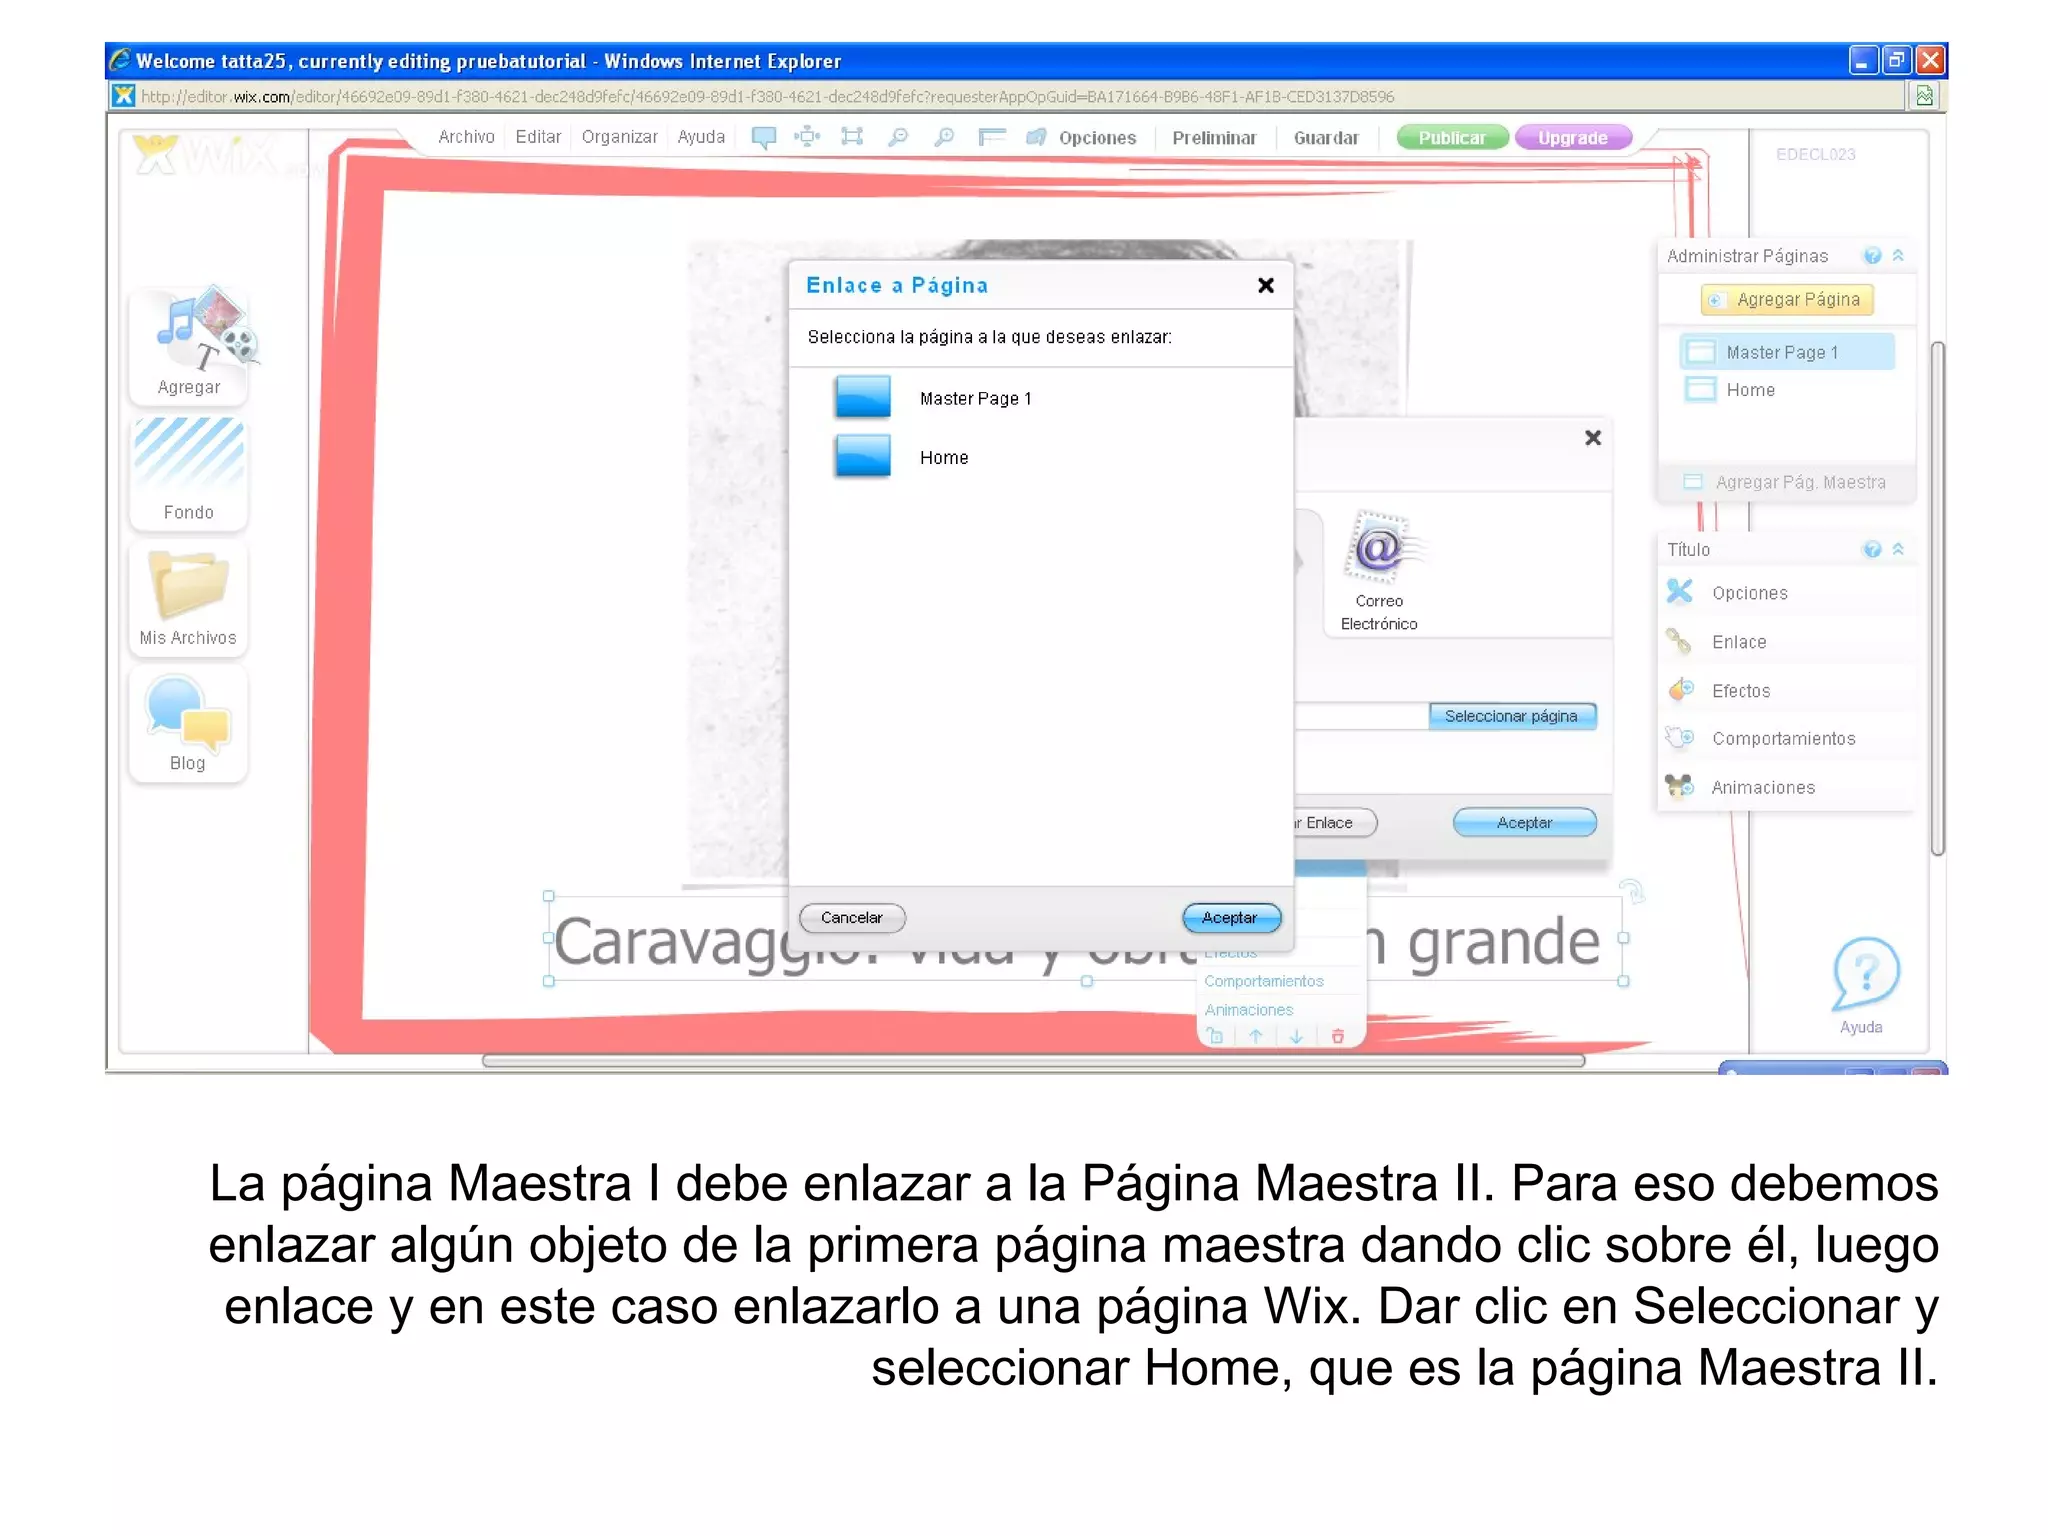This screenshot has width=2048, height=1536.
Task: Open the Organizar menu
Action: pyautogui.click(x=619, y=137)
